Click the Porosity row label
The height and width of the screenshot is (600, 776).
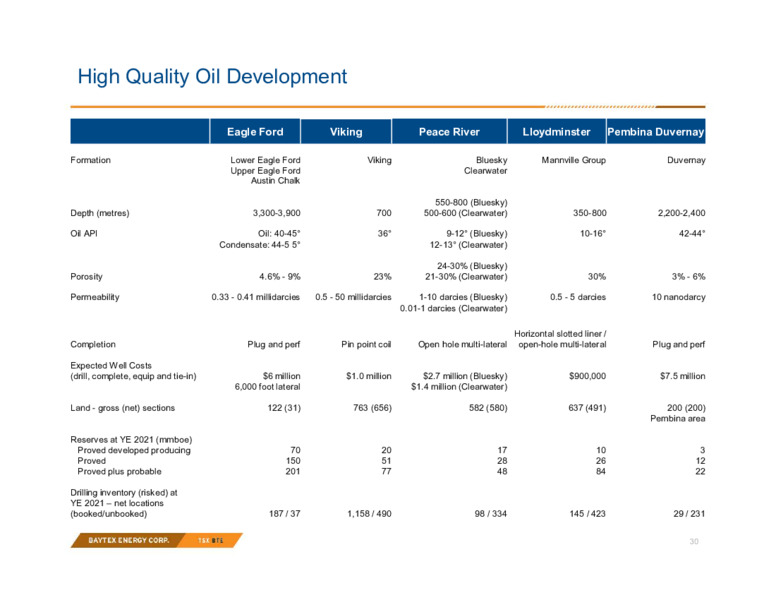pos(87,276)
